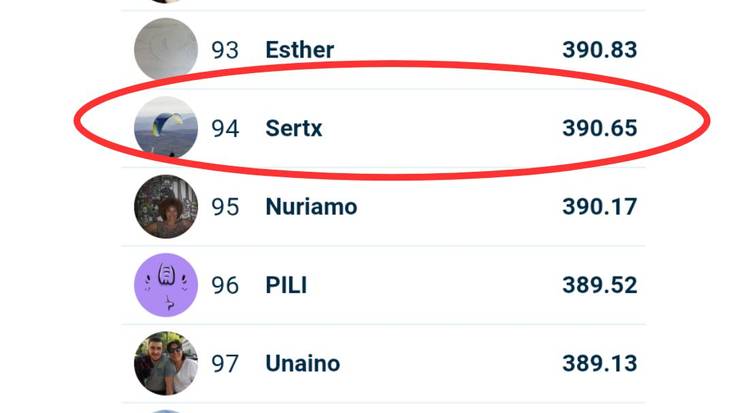This screenshot has height=413, width=735.
Task: Click Nuriamo's score 390.17
Action: click(x=599, y=207)
